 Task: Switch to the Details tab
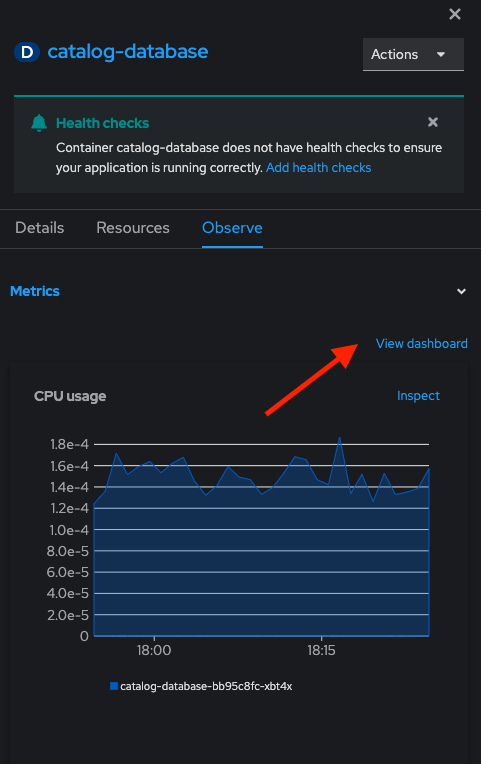(39, 228)
